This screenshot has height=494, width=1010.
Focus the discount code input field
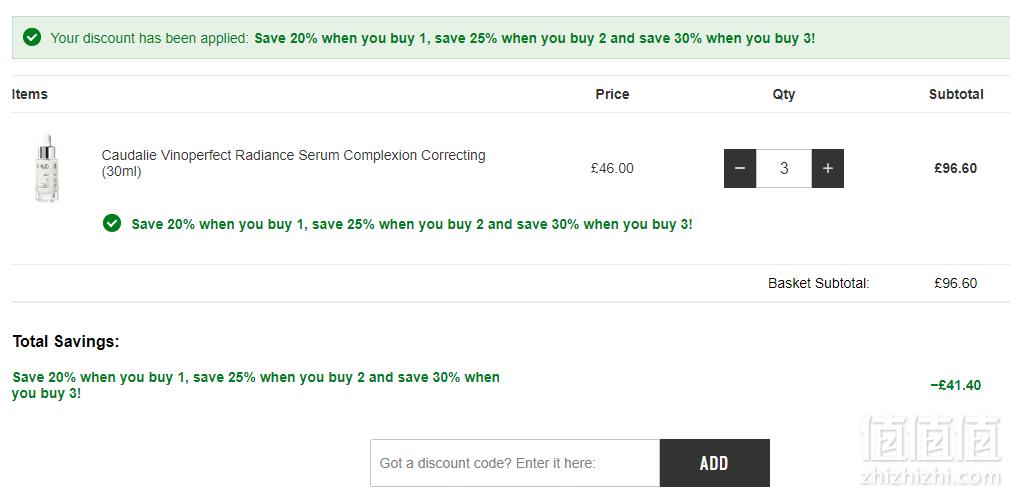[x=515, y=463]
